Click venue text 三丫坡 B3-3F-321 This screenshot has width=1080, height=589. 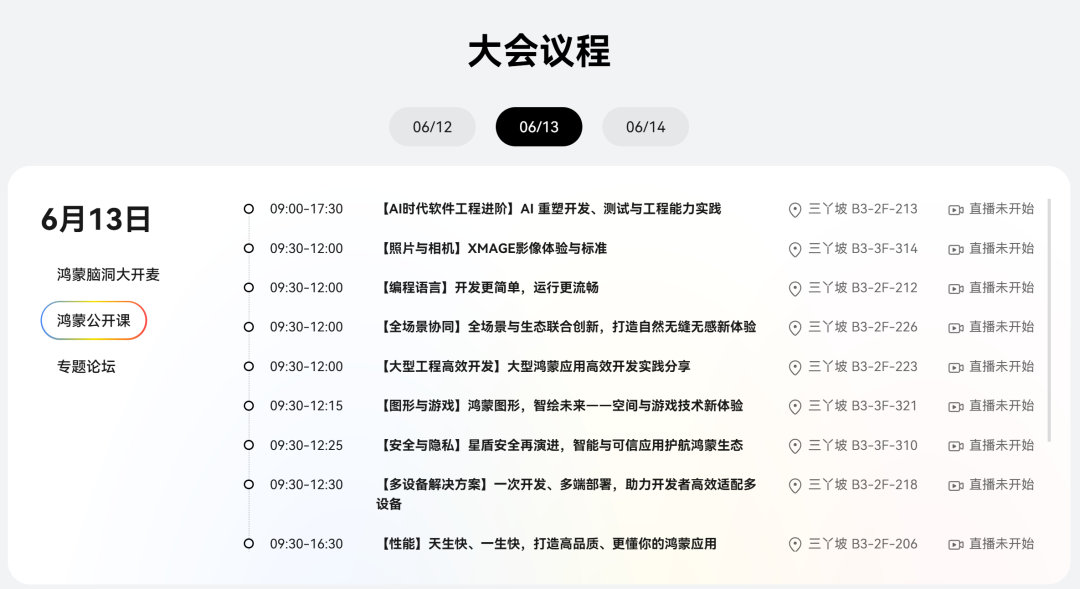click(862, 406)
